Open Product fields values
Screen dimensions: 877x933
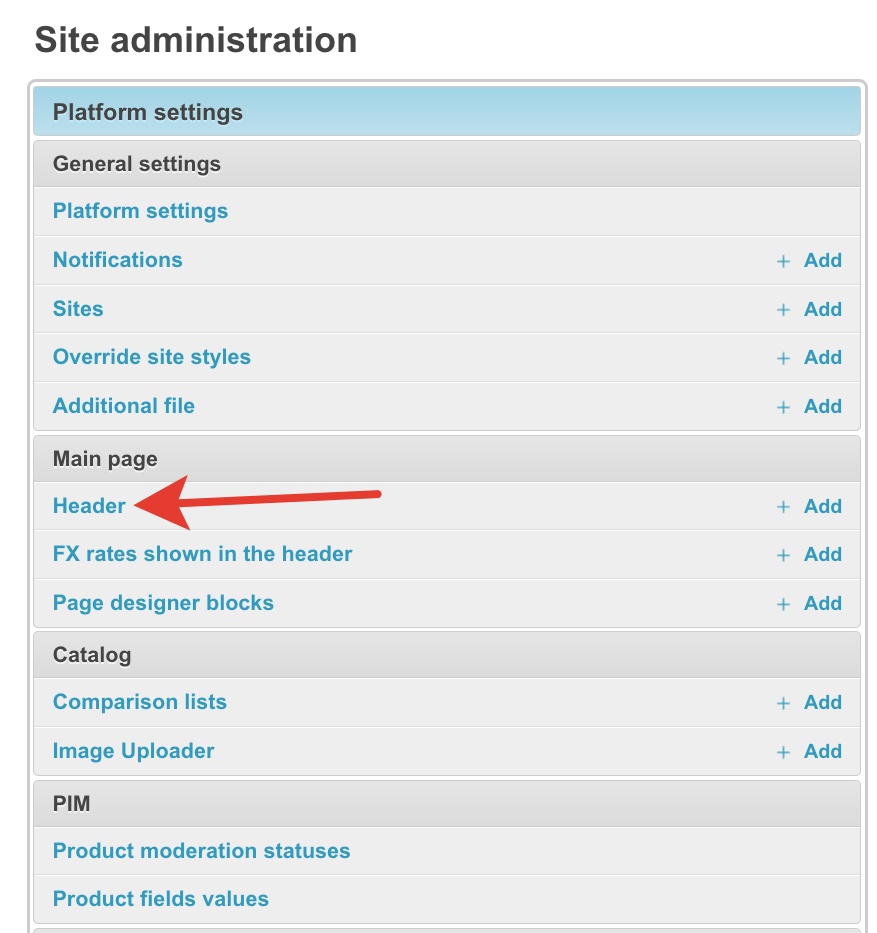[160, 899]
